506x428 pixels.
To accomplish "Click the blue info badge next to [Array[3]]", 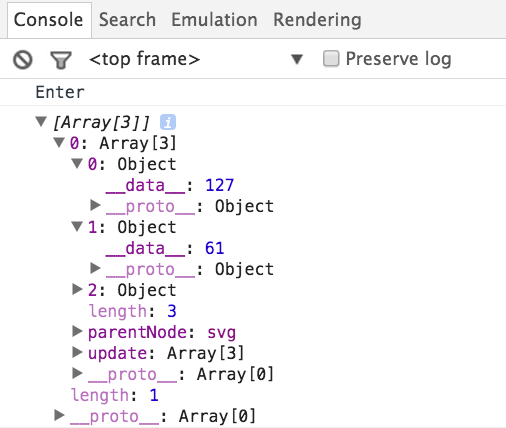I will pos(168,122).
